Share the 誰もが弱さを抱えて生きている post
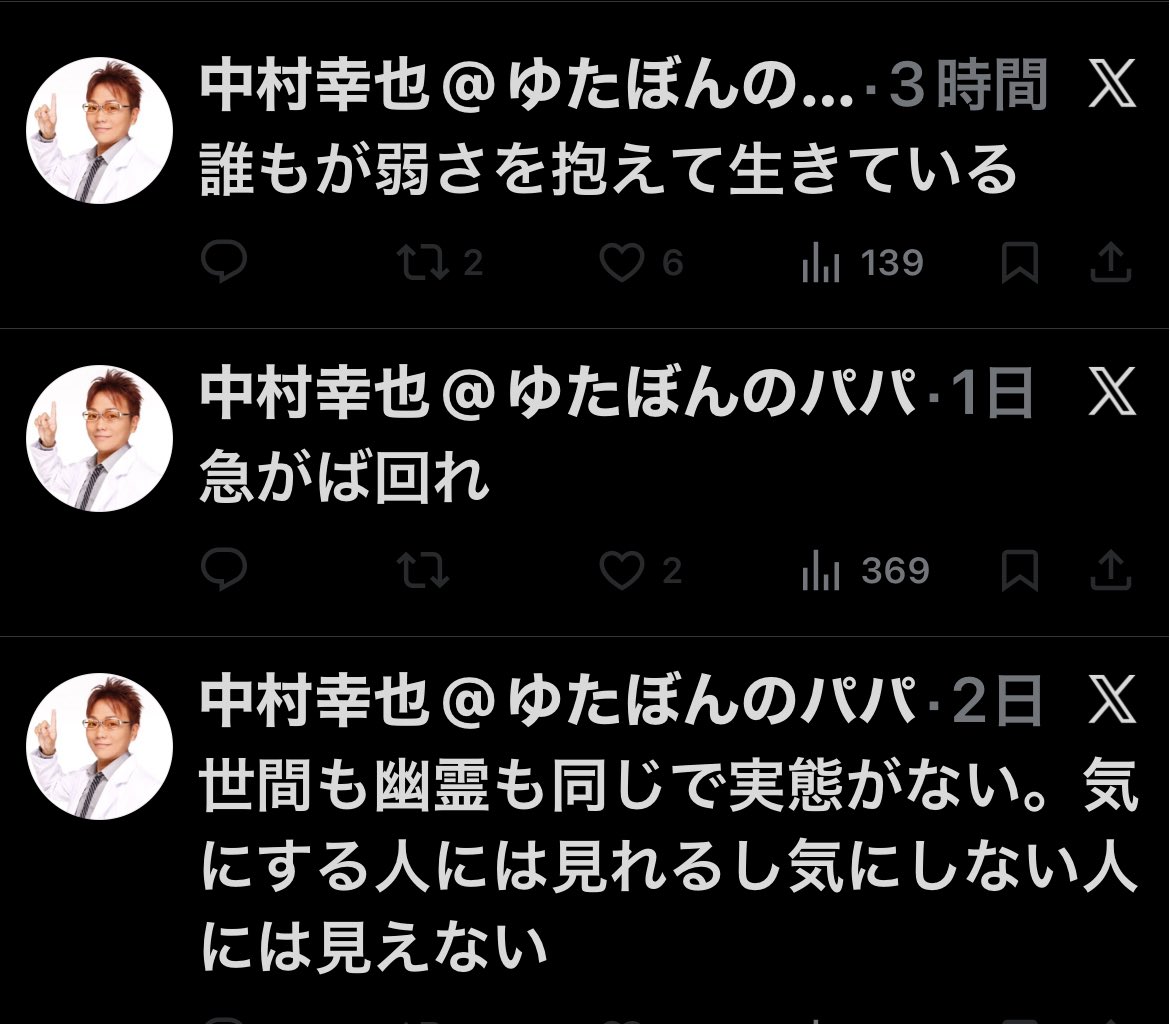The width and height of the screenshot is (1170, 1024). click(x=1109, y=263)
